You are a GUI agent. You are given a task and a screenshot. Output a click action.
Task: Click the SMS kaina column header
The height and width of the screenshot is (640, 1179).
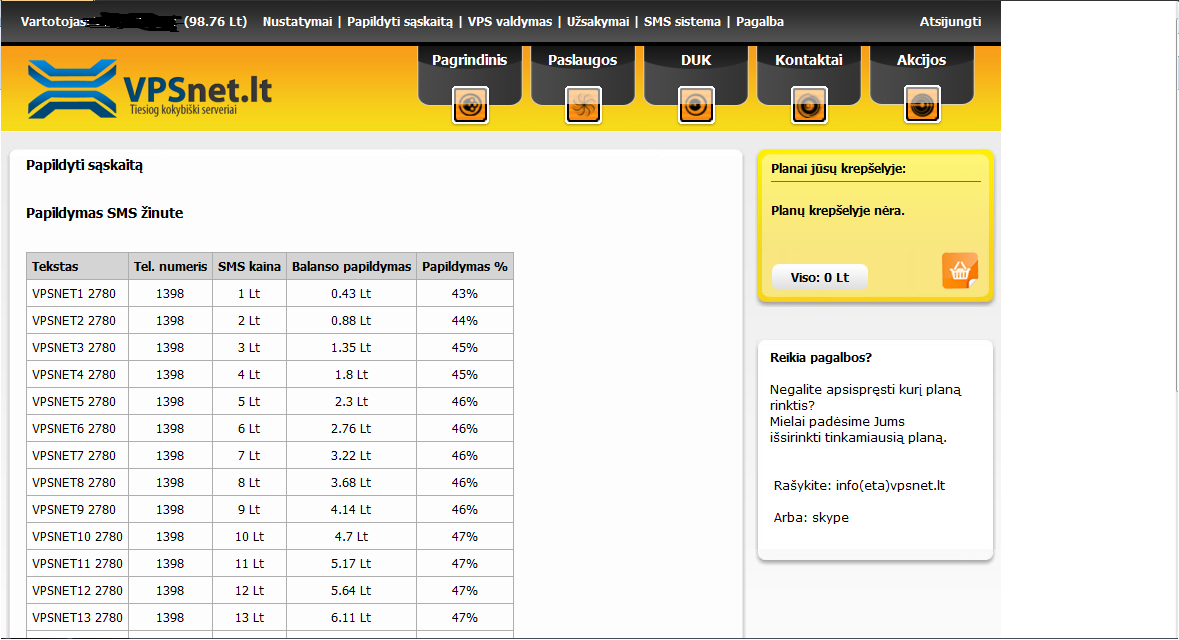click(x=250, y=266)
